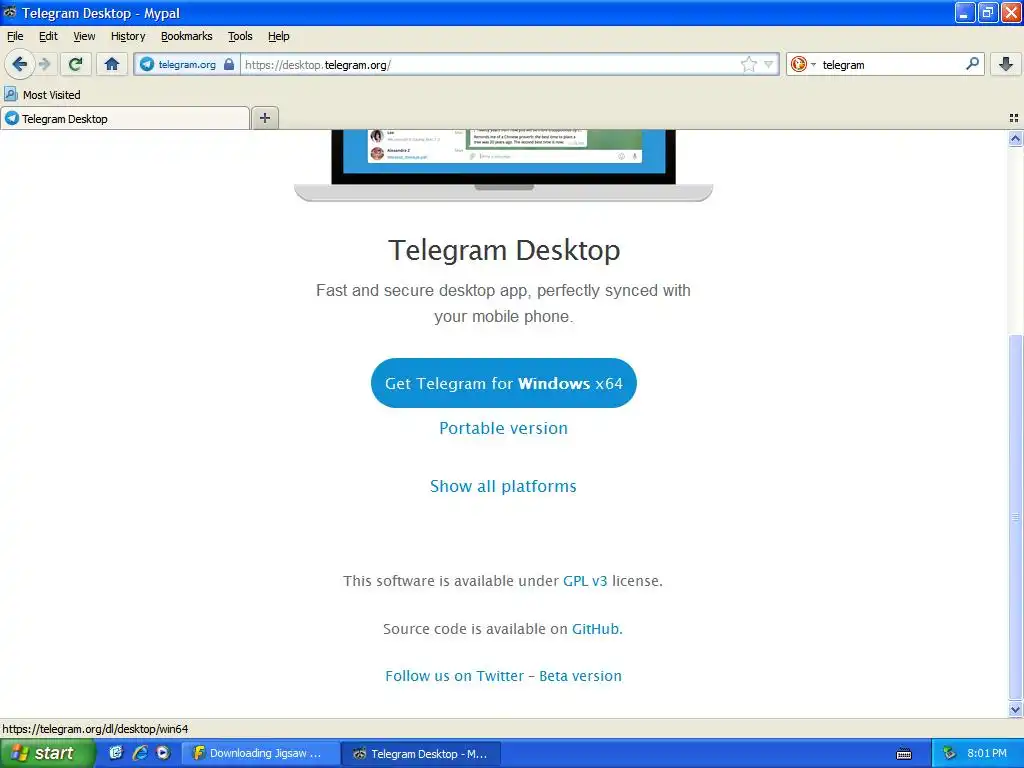Open the History menu
The height and width of the screenshot is (768, 1024).
pyautogui.click(x=128, y=36)
